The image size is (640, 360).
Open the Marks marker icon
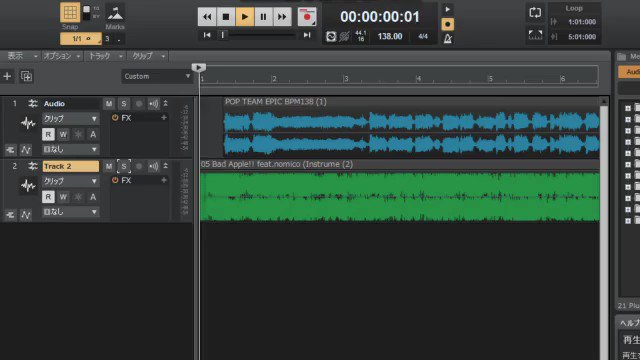point(115,13)
